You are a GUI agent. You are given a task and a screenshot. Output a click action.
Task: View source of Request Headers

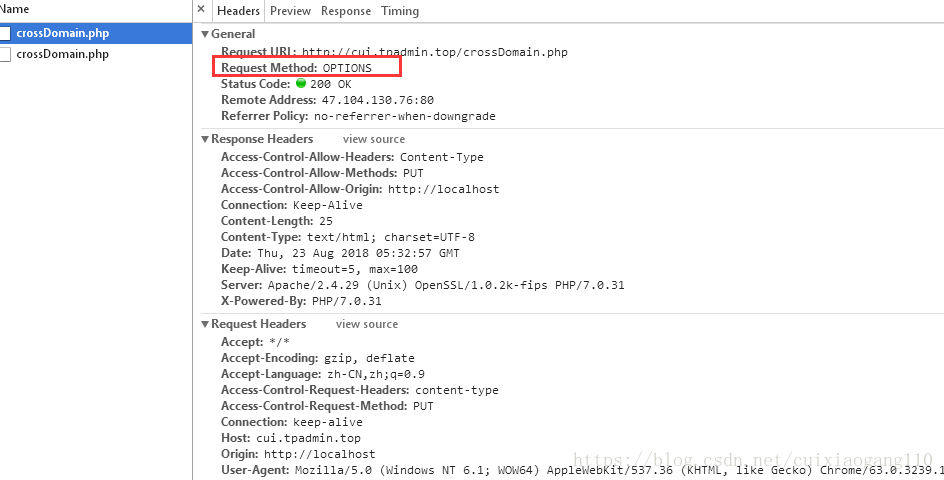click(x=367, y=324)
